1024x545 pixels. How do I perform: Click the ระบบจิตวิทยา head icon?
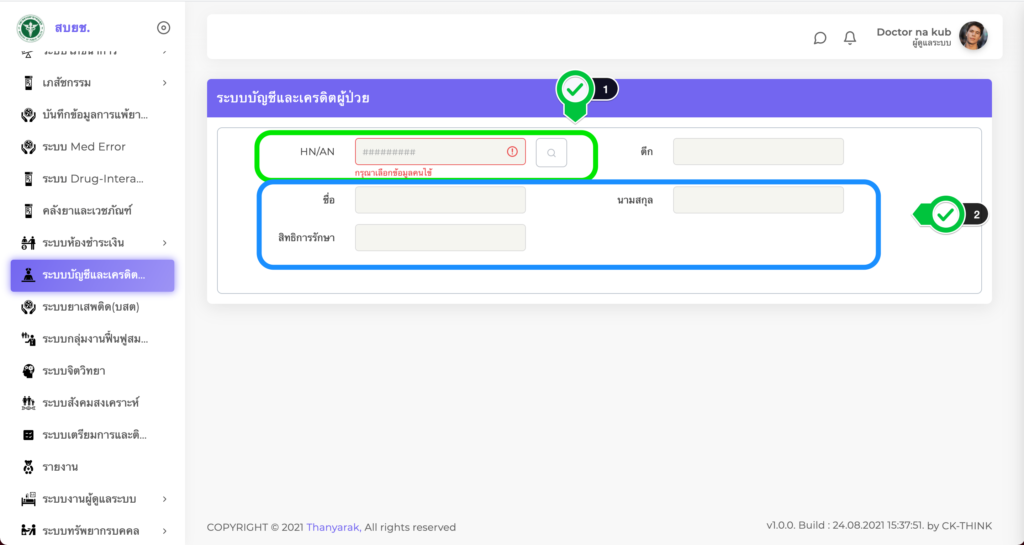28,371
